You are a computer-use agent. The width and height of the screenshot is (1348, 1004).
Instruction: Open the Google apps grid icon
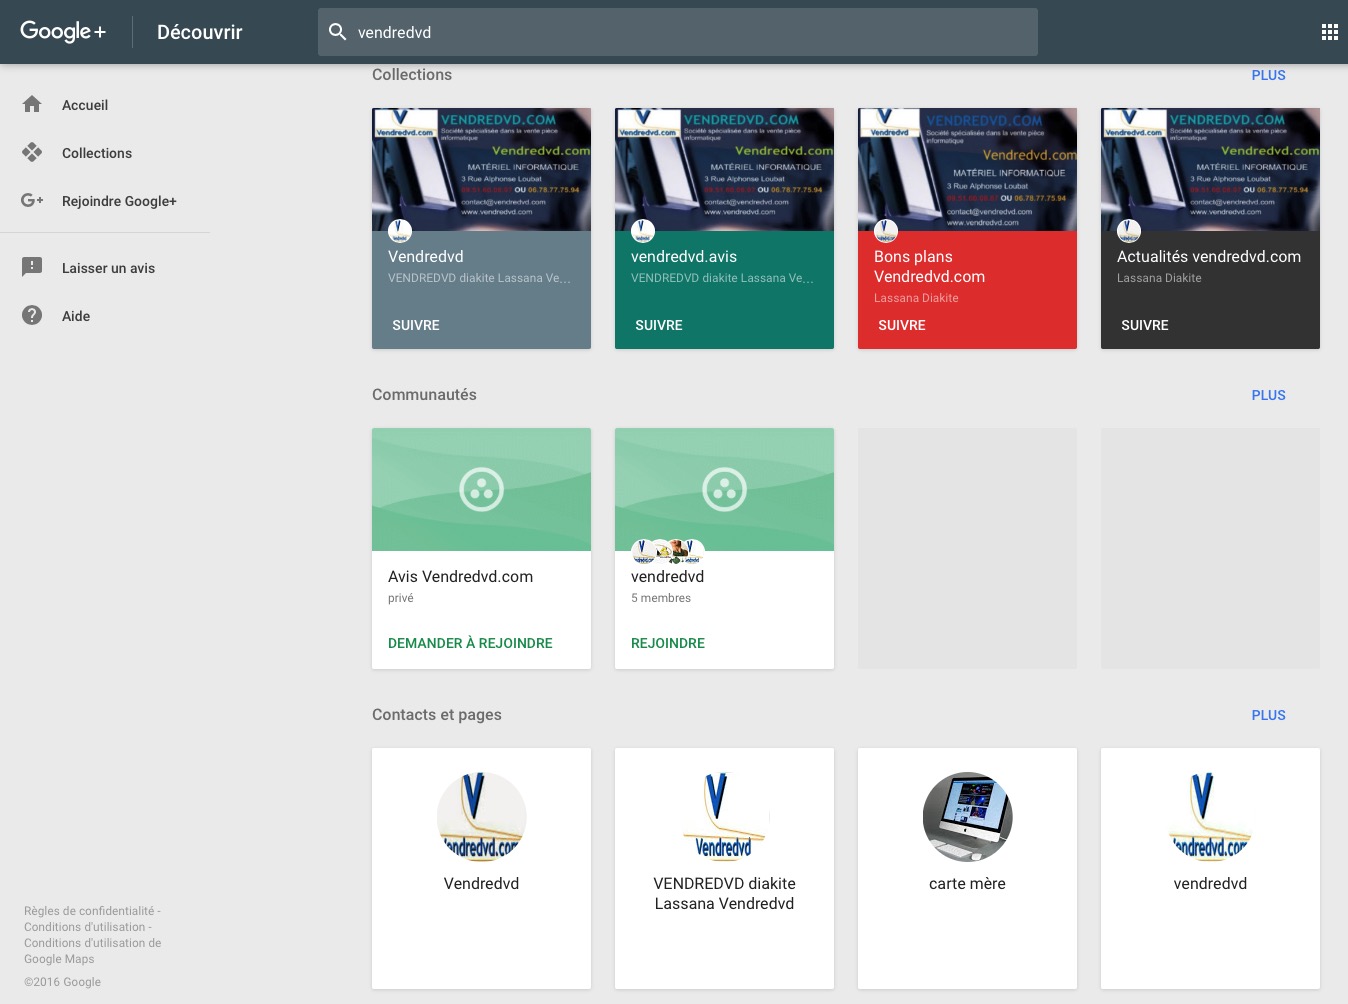click(x=1329, y=32)
